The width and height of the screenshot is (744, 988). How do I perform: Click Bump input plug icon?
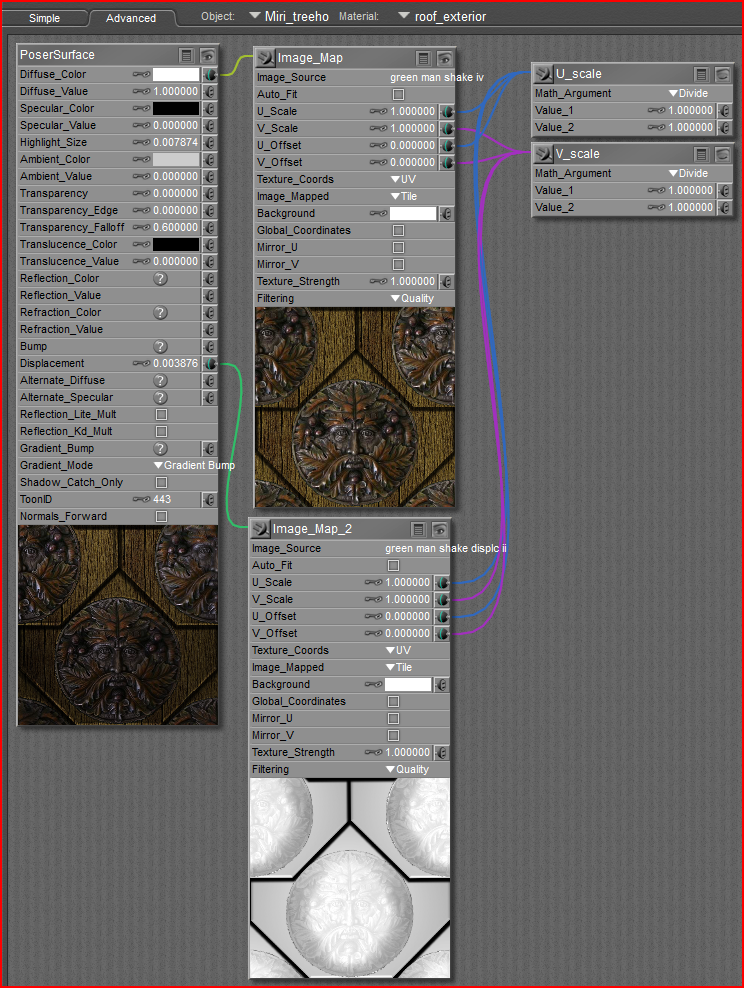[x=210, y=347]
